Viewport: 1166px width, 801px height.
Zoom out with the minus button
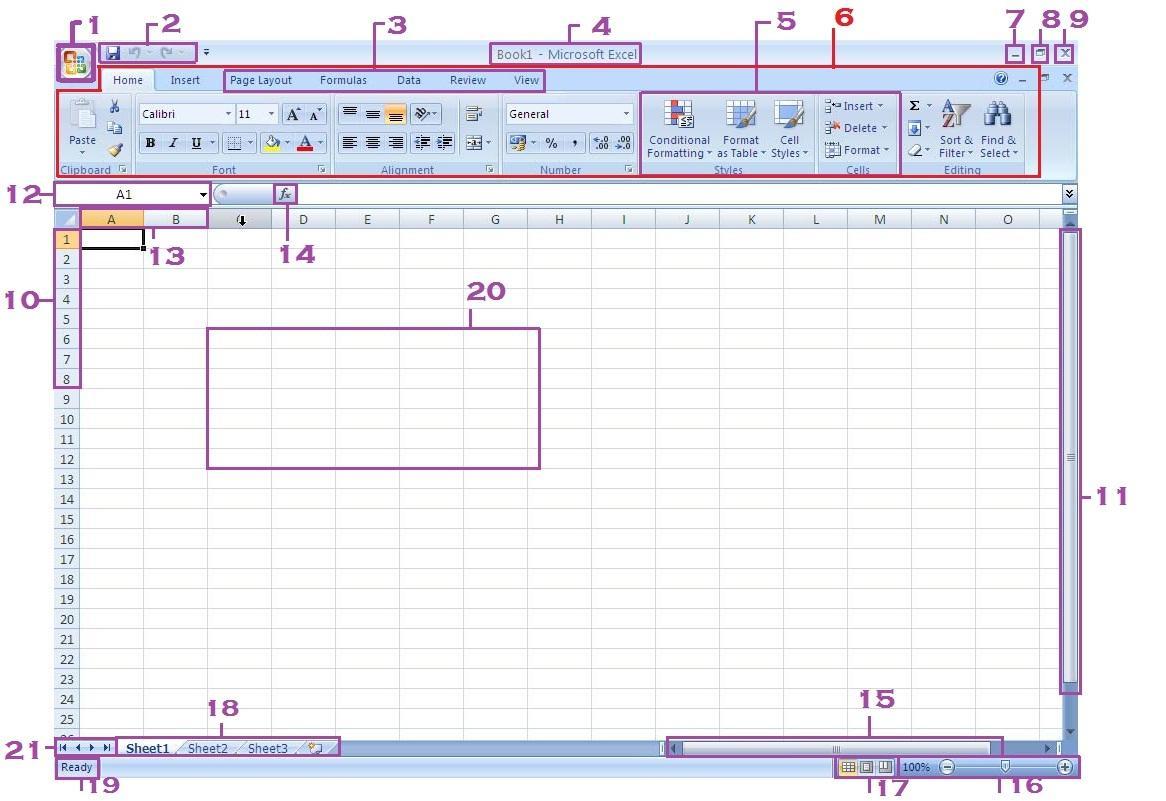pyautogui.click(x=947, y=767)
